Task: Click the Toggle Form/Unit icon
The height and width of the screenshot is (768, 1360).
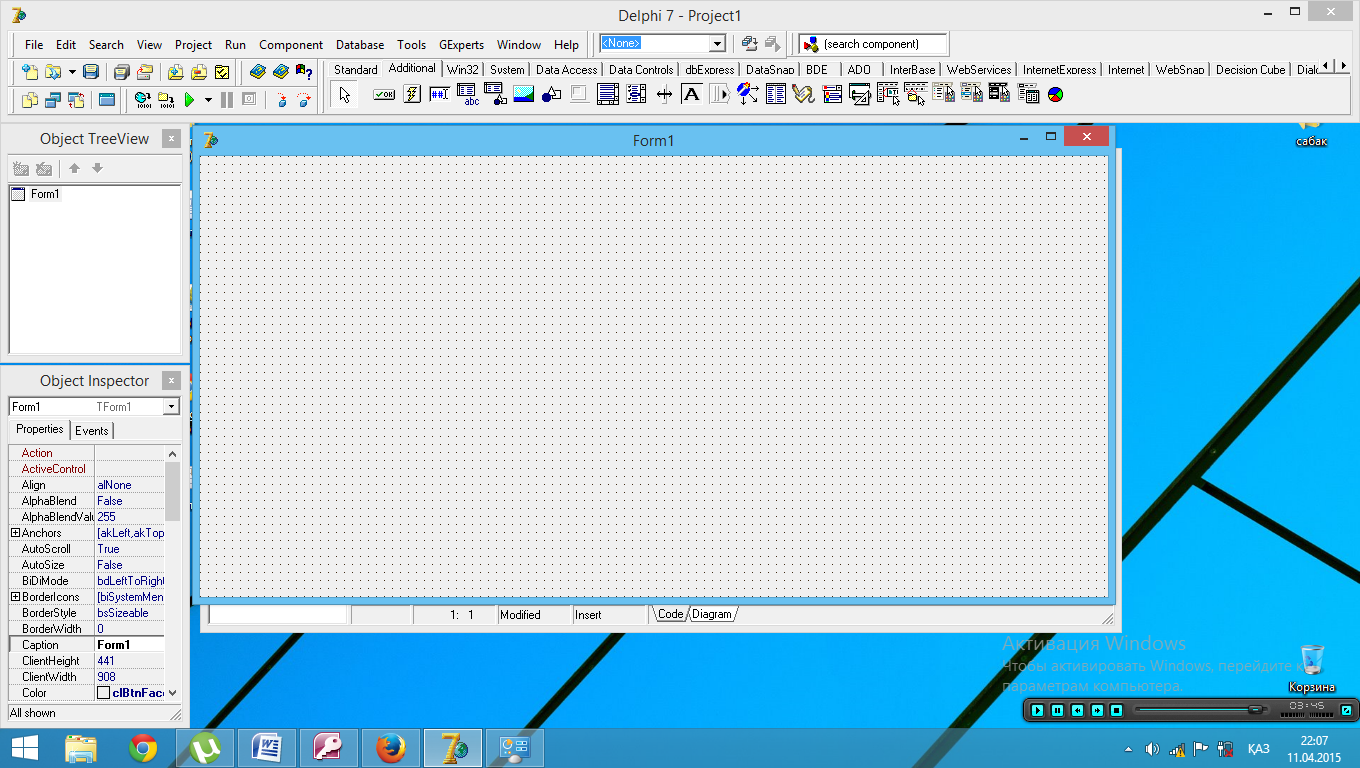Action: pyautogui.click(x=76, y=99)
